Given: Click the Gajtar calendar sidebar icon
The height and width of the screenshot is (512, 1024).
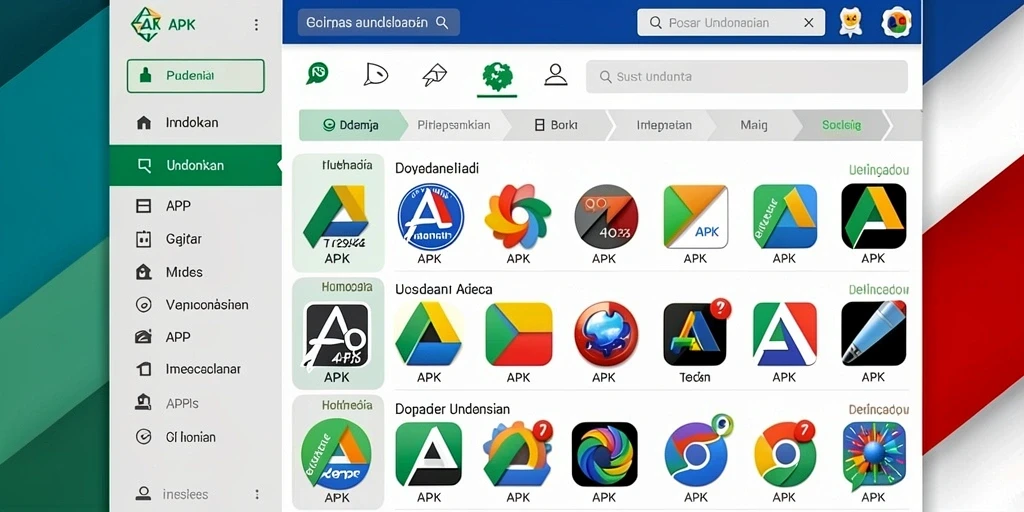Looking at the screenshot, I should click(143, 239).
